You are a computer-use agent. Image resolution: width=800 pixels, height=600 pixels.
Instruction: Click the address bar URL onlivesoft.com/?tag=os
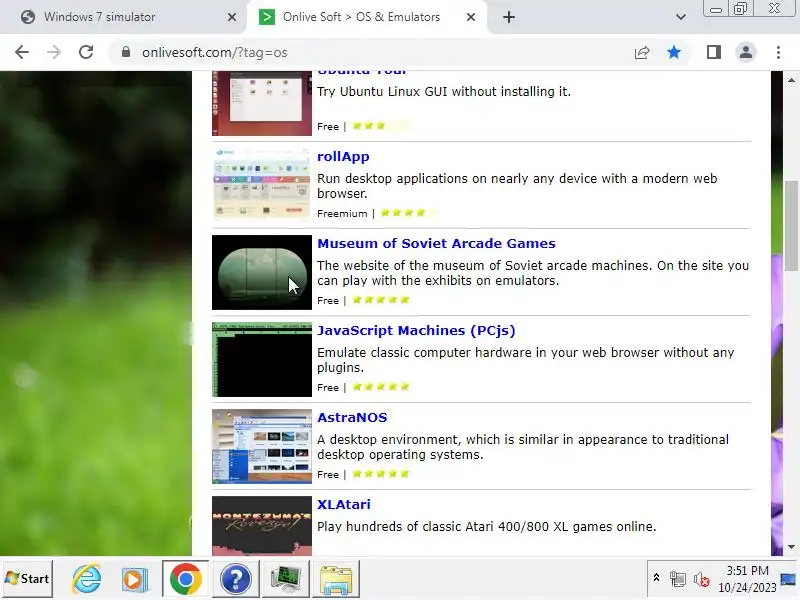coord(215,53)
